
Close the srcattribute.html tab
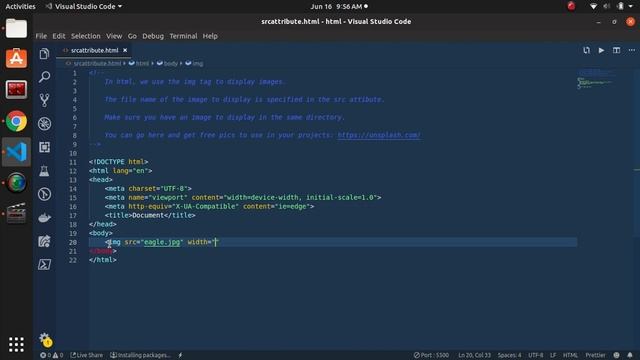(125, 50)
